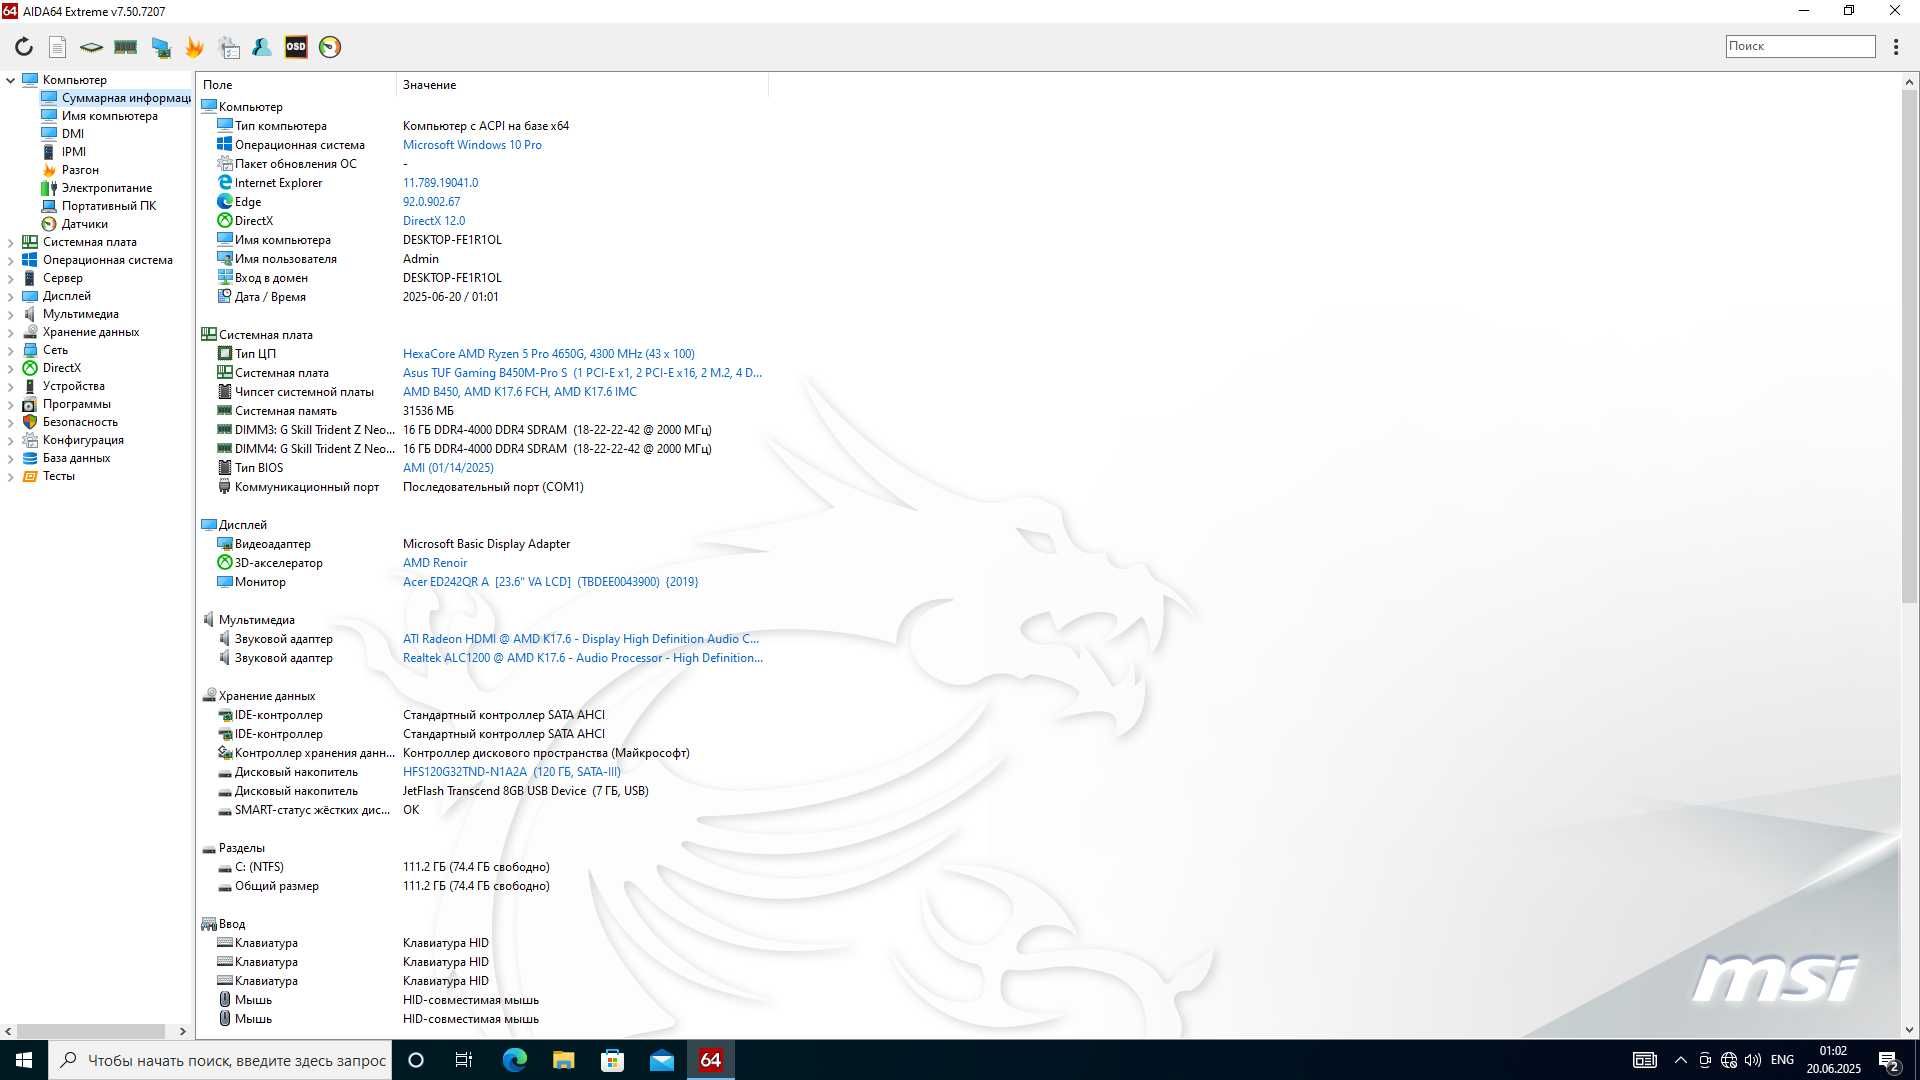1920x1080 pixels.
Task: Click the HFS120G32TND-N1A2A disk drive link
Action: (x=512, y=772)
